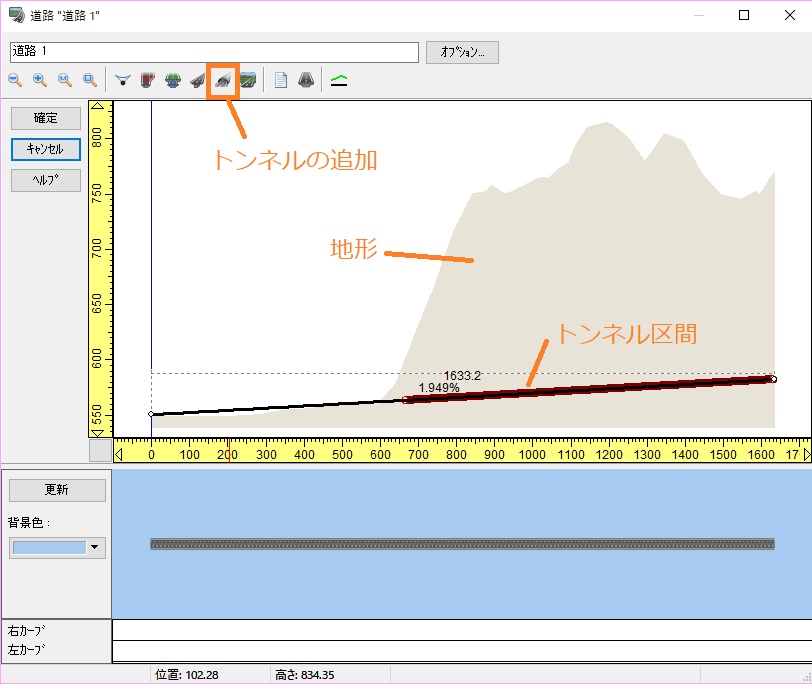Click the キャンセル button
The width and height of the screenshot is (812, 684).
pos(46,149)
